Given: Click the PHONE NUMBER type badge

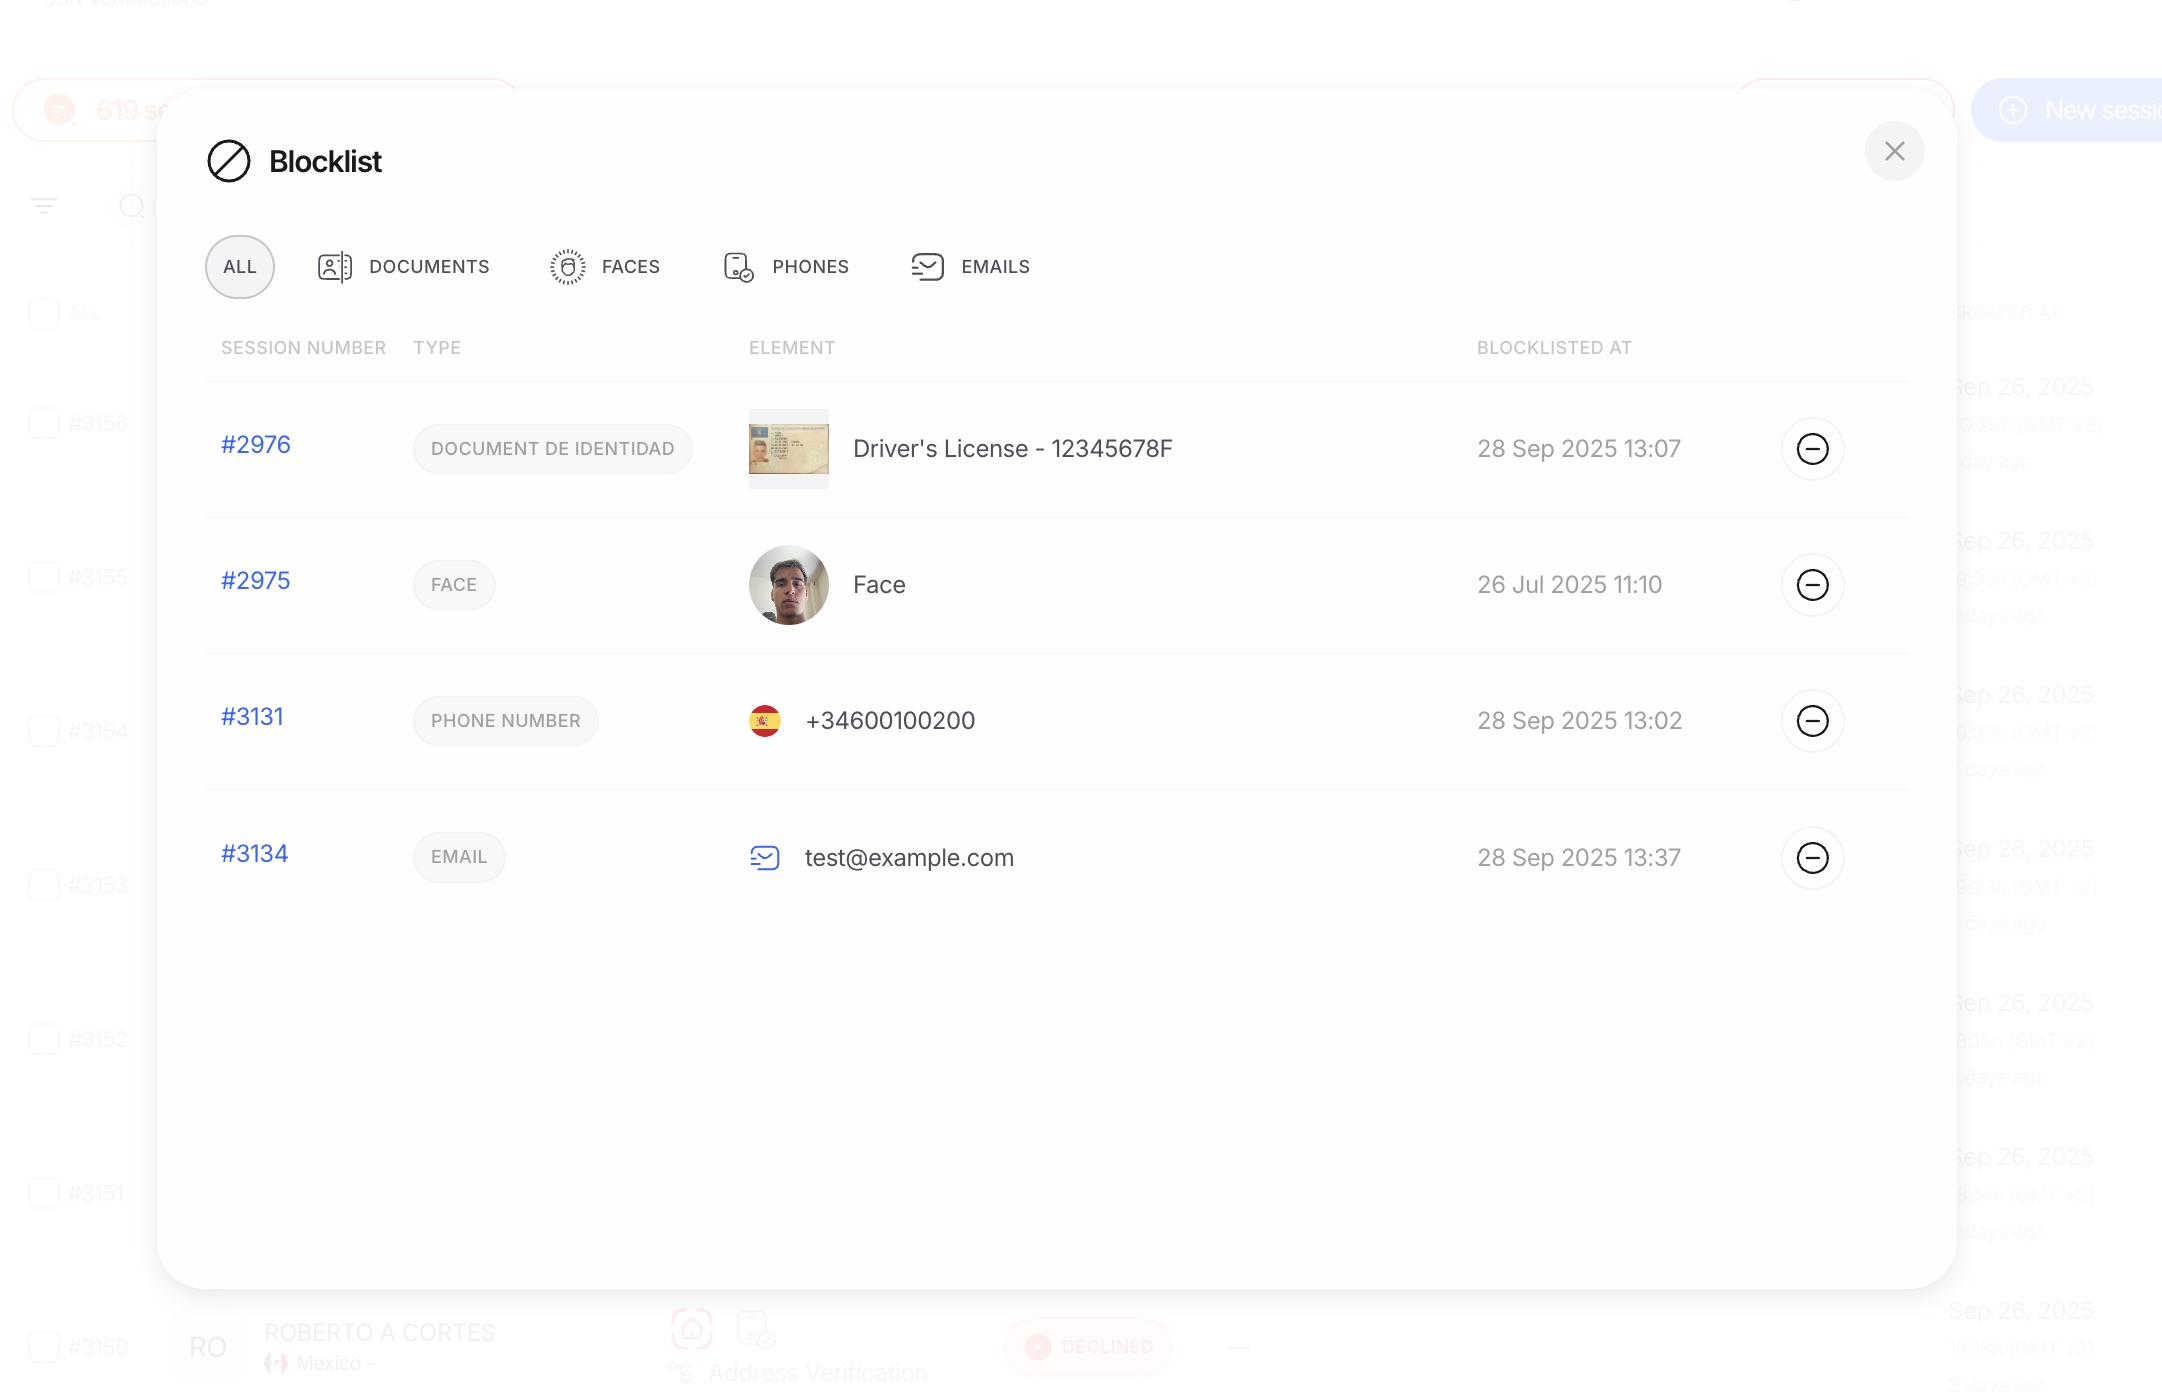Looking at the screenshot, I should click(506, 721).
